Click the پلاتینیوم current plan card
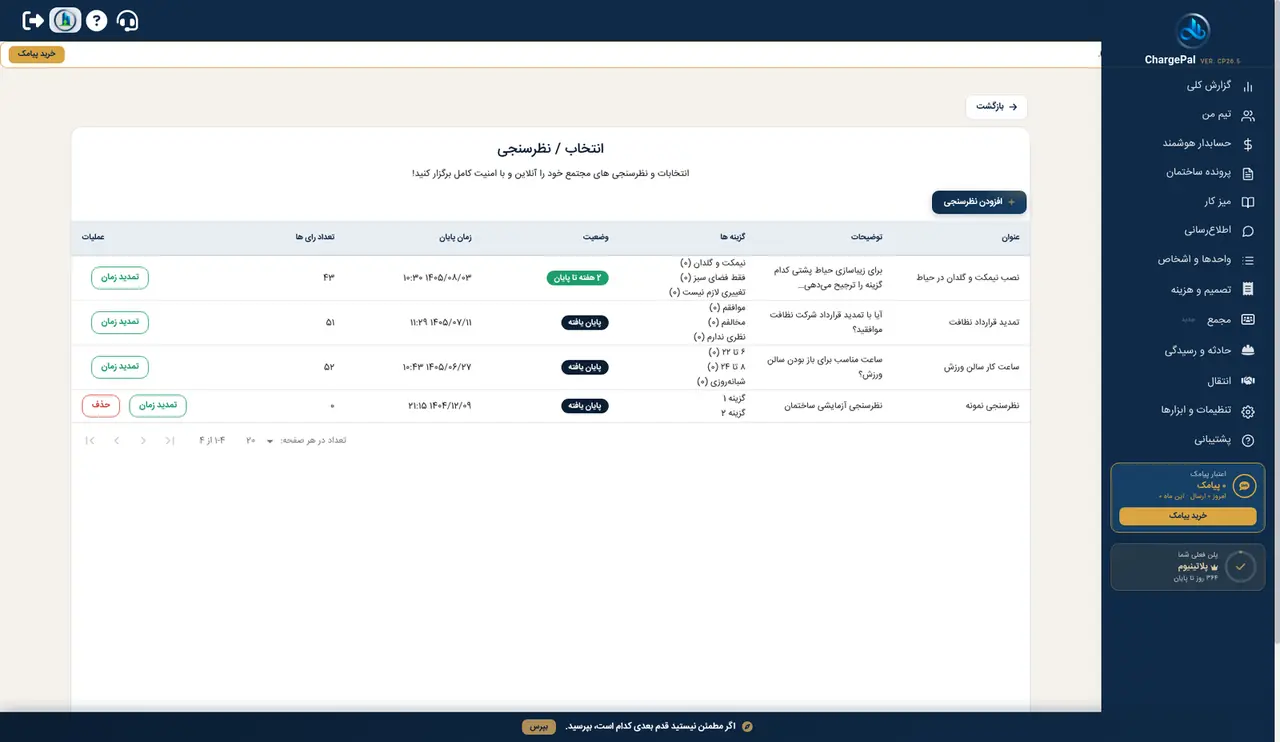1280x742 pixels. 1188,566
